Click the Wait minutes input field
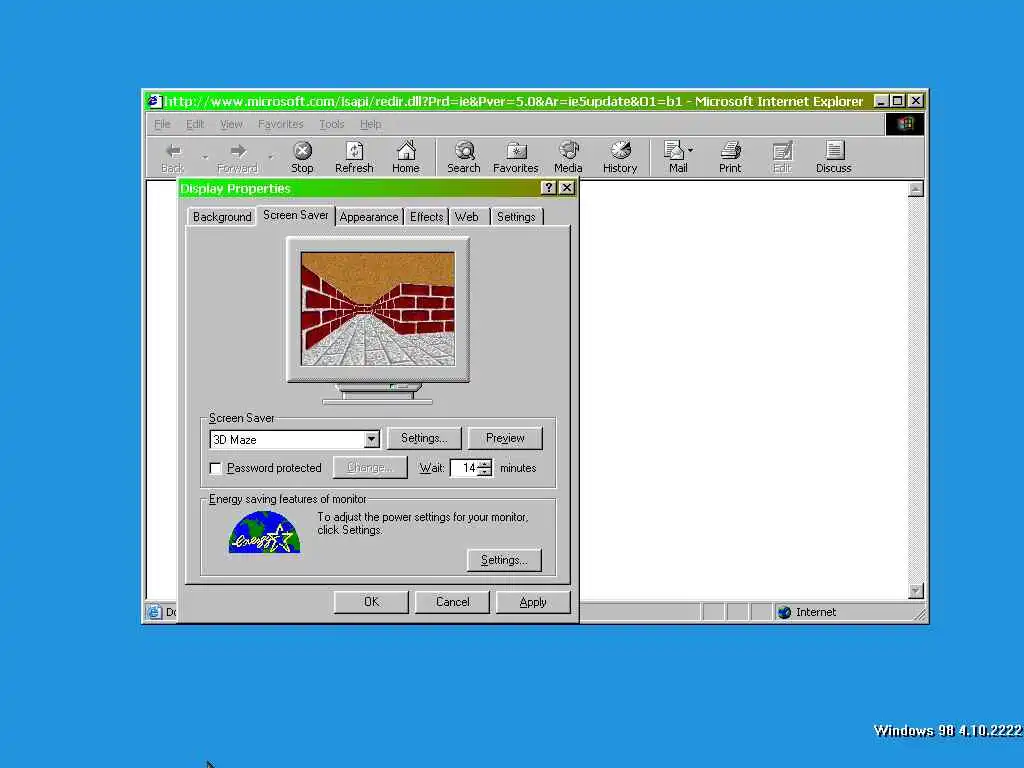This screenshot has height=768, width=1024. coord(464,468)
